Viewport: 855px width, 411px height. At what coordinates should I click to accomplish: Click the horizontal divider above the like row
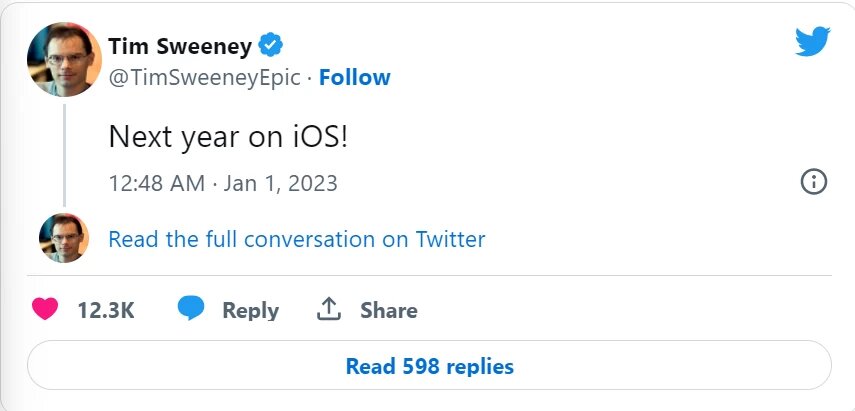coord(429,275)
